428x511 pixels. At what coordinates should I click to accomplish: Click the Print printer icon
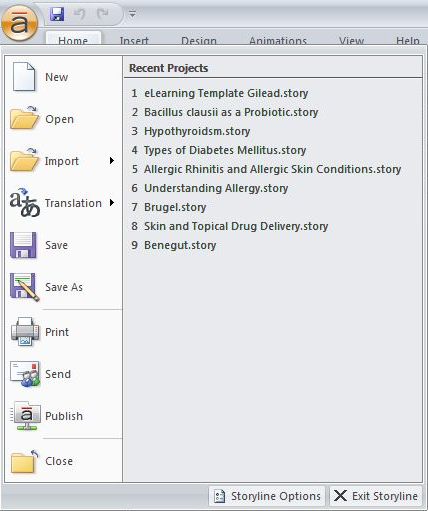pos(25,332)
